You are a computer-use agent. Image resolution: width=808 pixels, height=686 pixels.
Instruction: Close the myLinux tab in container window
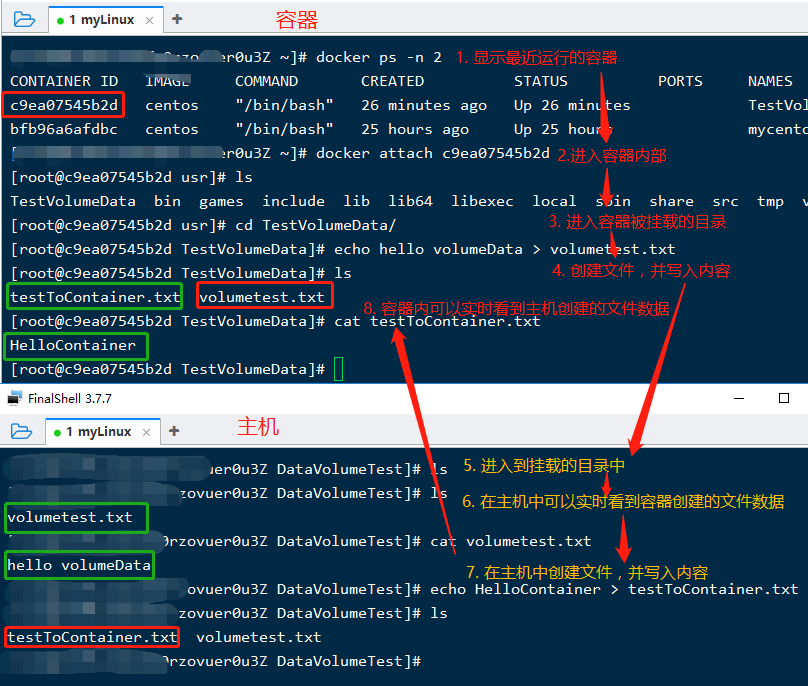(149, 21)
